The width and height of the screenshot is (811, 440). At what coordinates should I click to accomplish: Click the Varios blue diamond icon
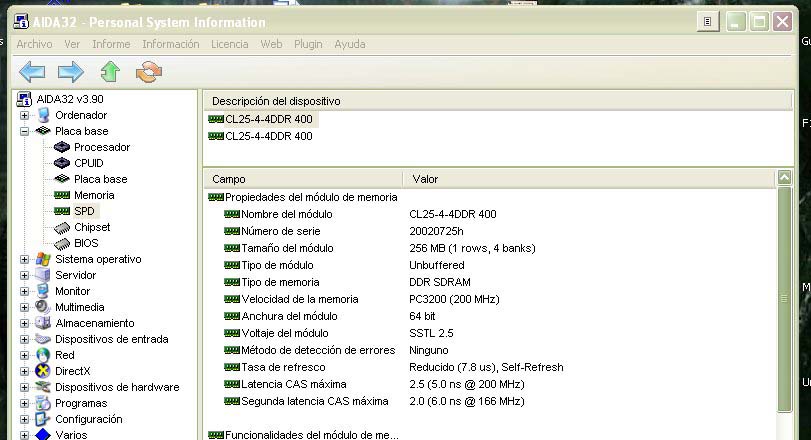click(43, 435)
